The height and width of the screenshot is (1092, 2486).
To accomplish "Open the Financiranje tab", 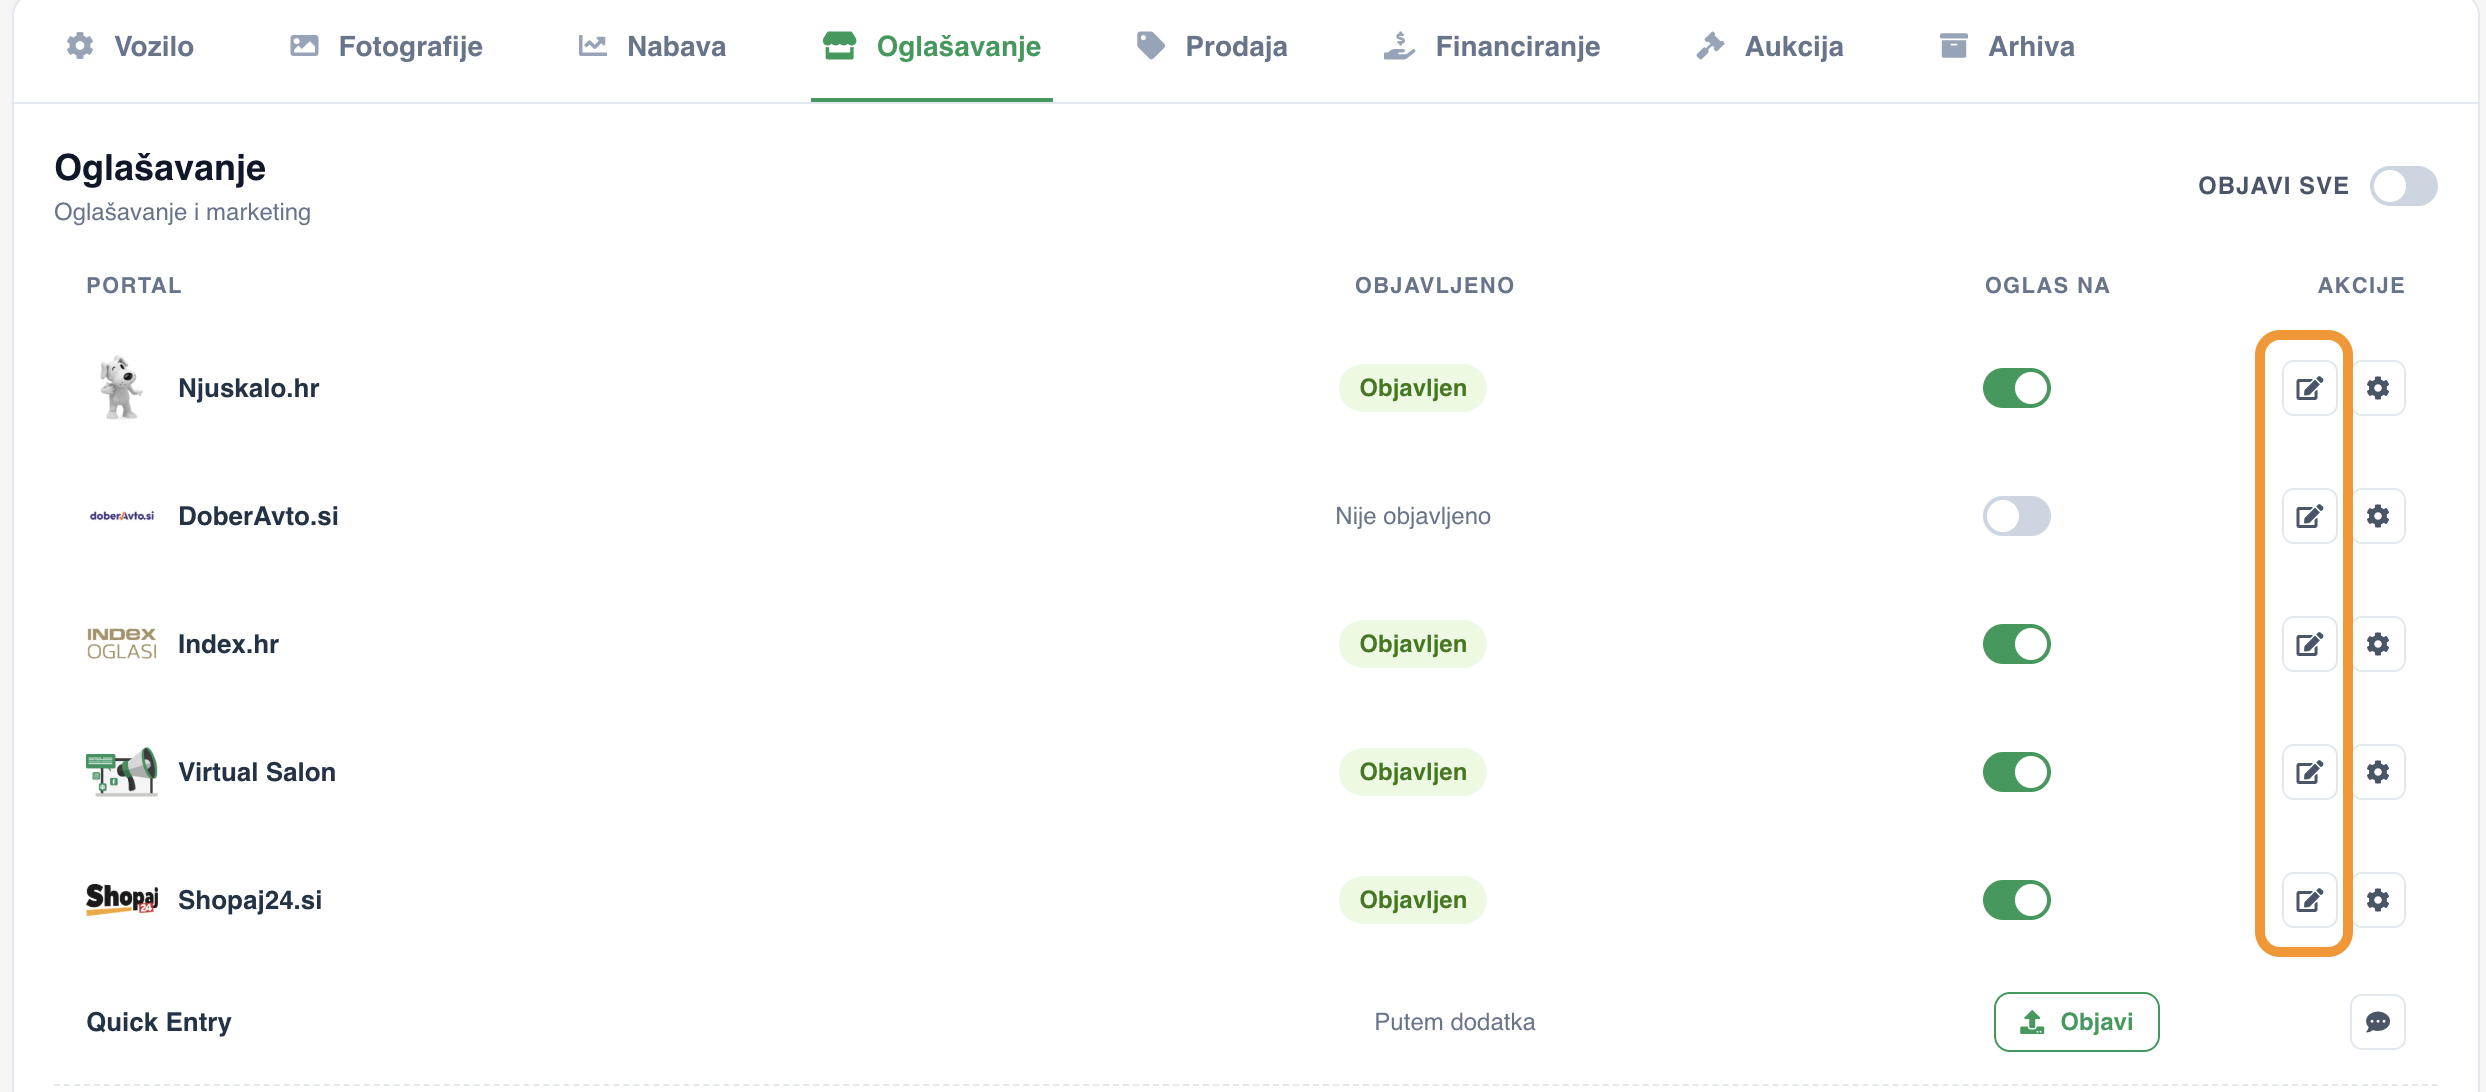I will point(1492,46).
